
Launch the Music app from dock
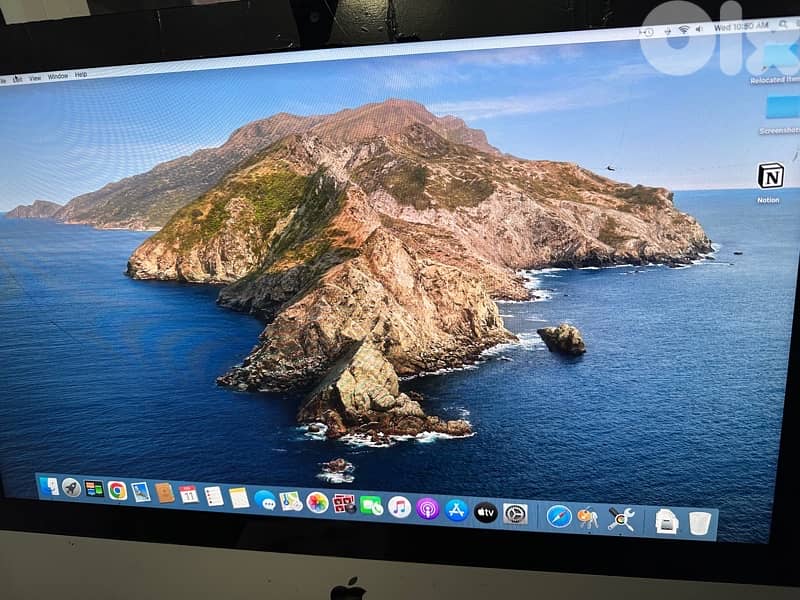coord(399,507)
